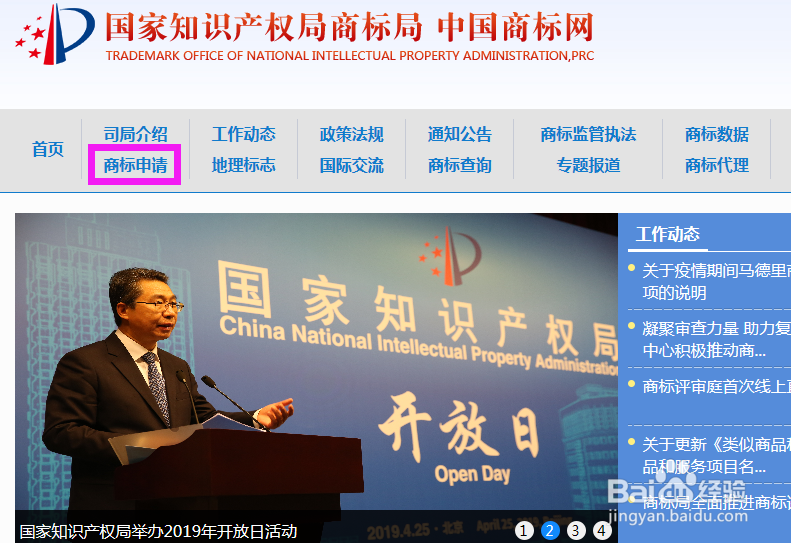Open 政策法规 navigation item

(352, 134)
